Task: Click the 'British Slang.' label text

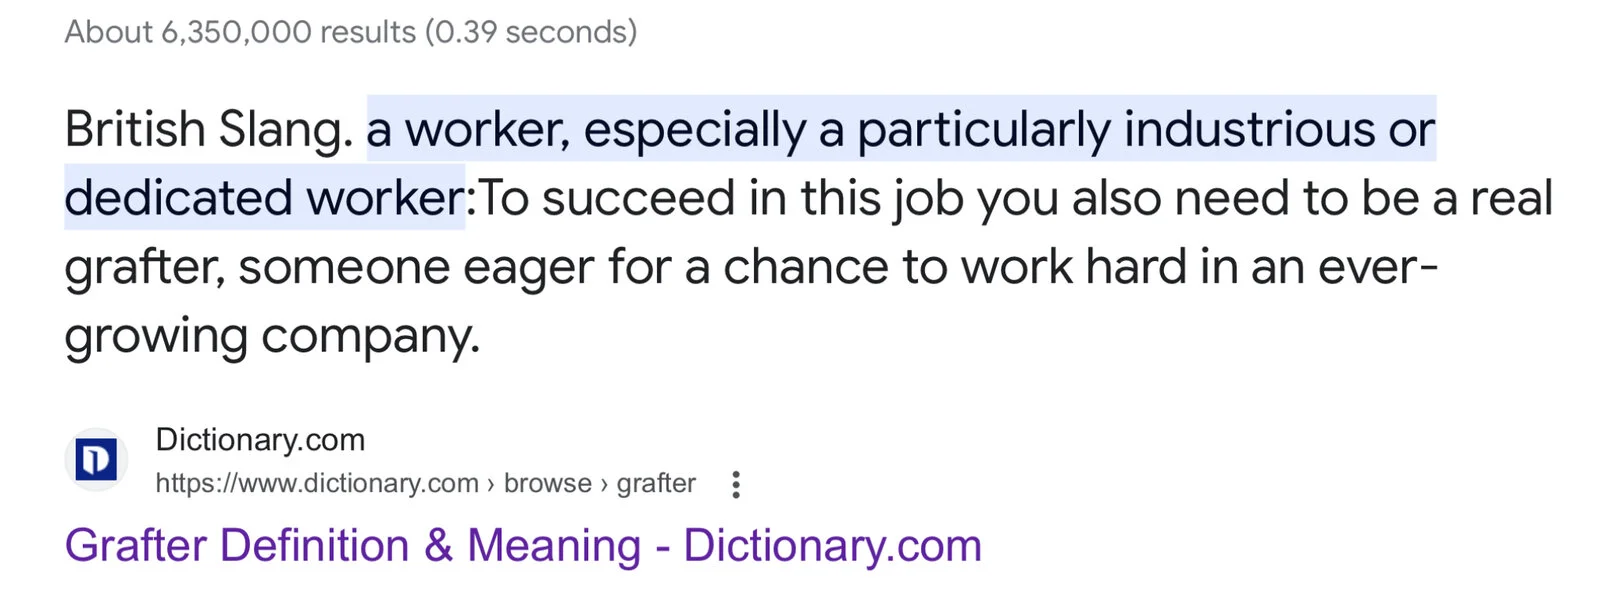Action: coord(208,130)
